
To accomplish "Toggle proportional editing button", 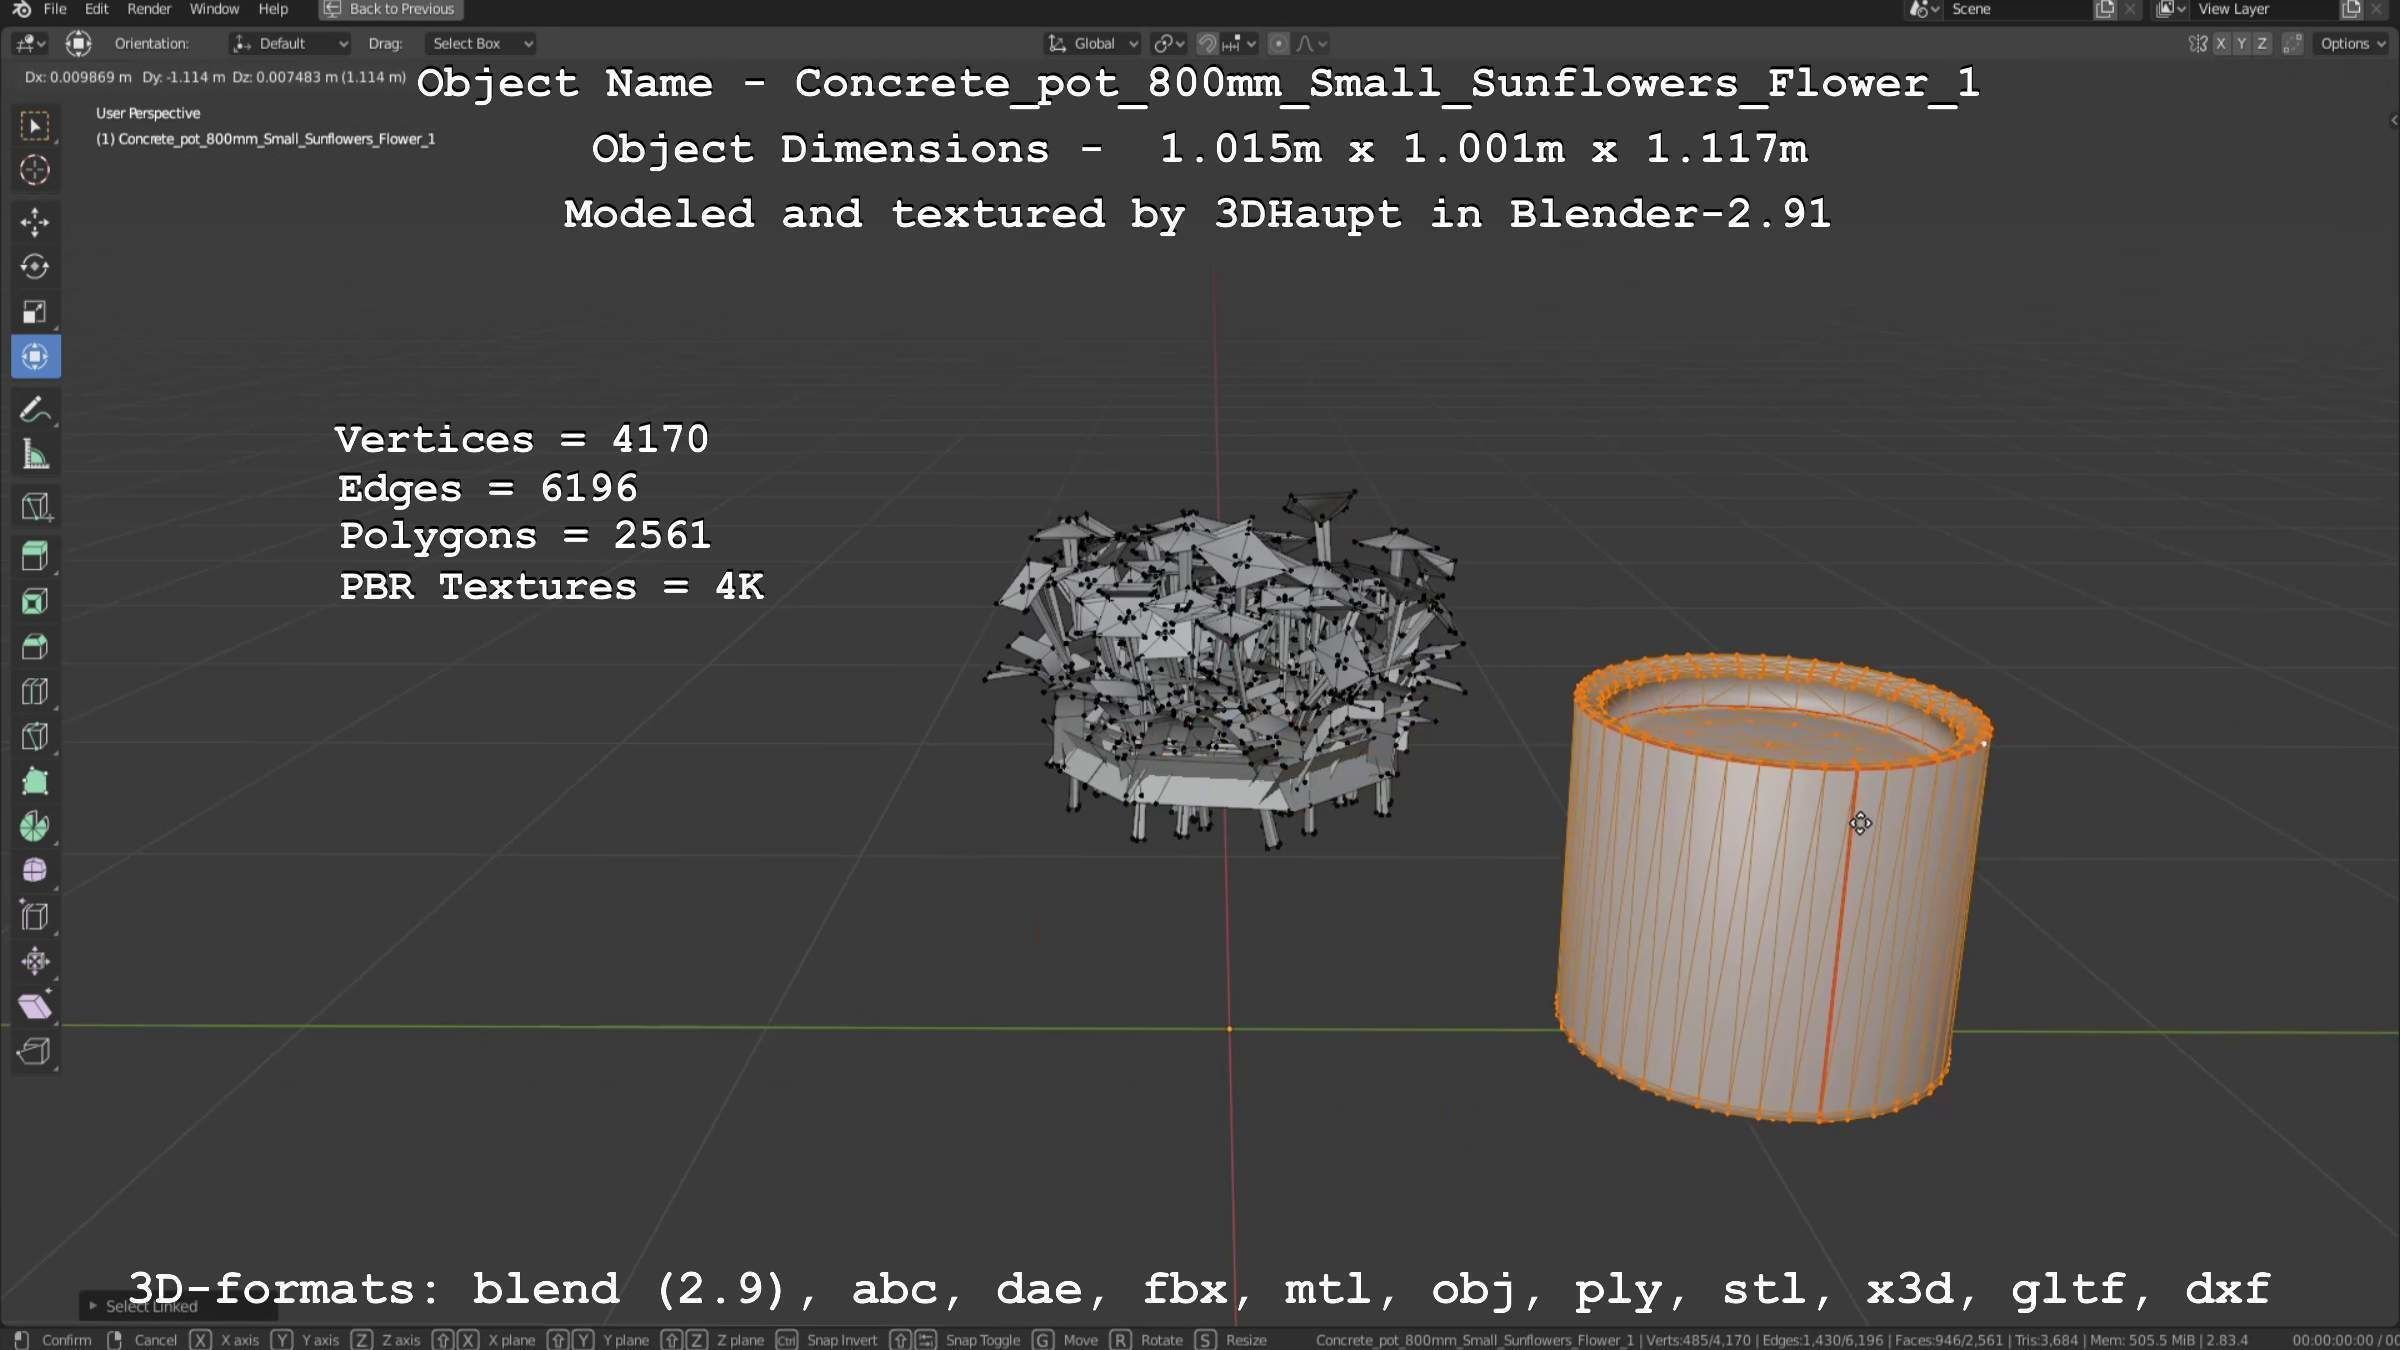I will tap(1278, 44).
